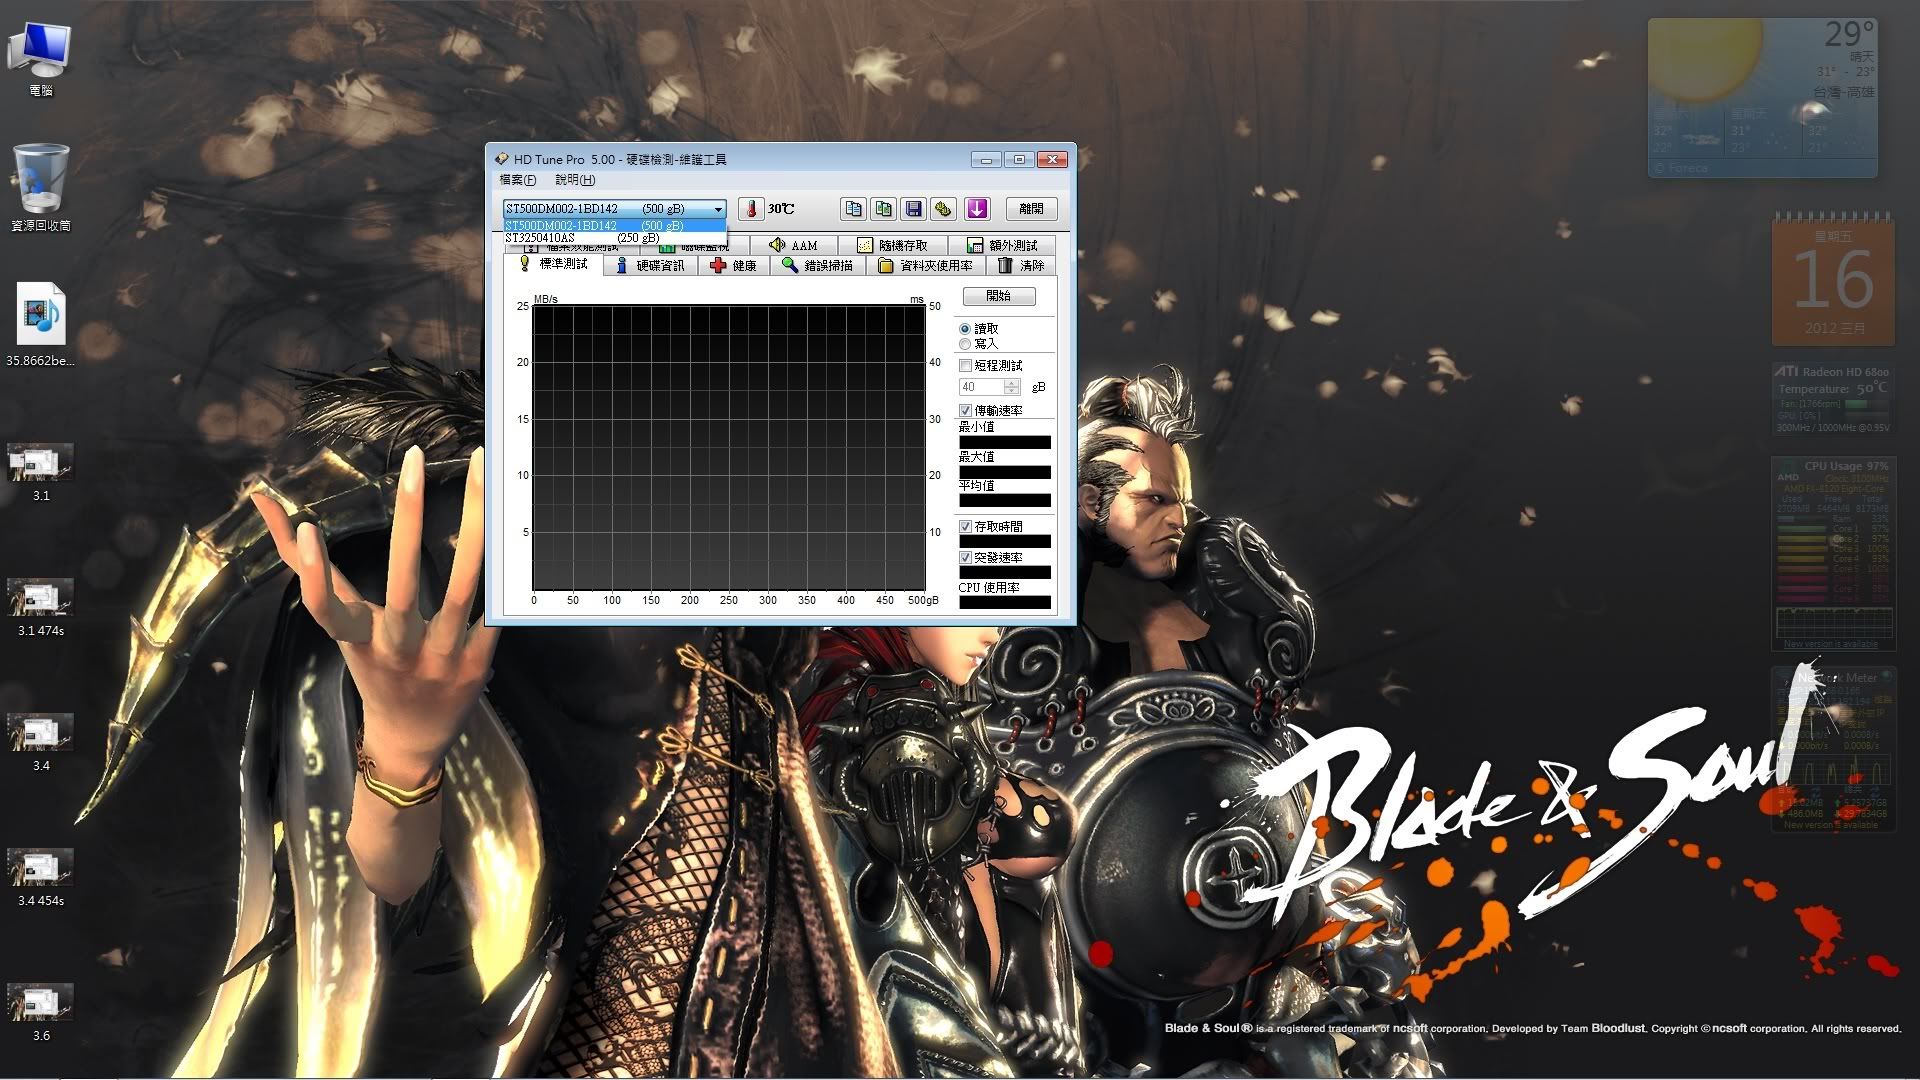Open the 說明(H) menu
The width and height of the screenshot is (1920, 1080).
point(575,180)
